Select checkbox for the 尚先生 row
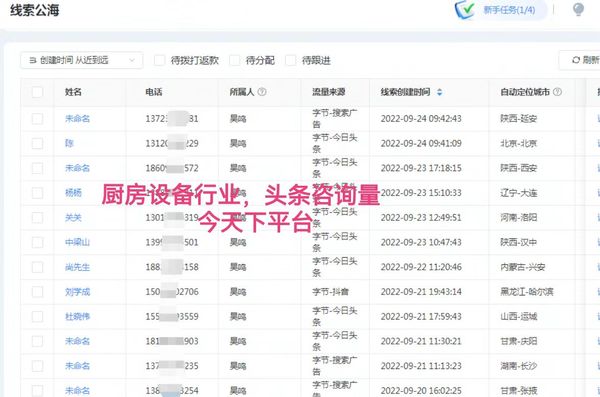This screenshot has width=600, height=397. tap(37, 267)
